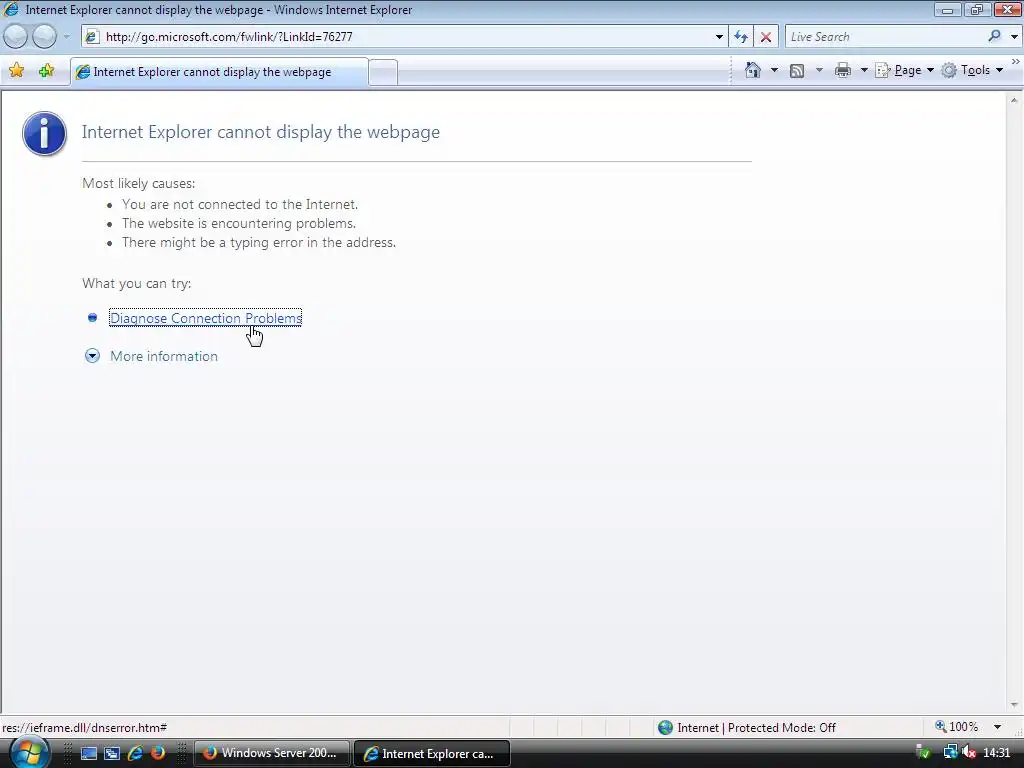Click Switch between windows quick launch icon
The height and width of the screenshot is (768, 1024).
(x=112, y=754)
